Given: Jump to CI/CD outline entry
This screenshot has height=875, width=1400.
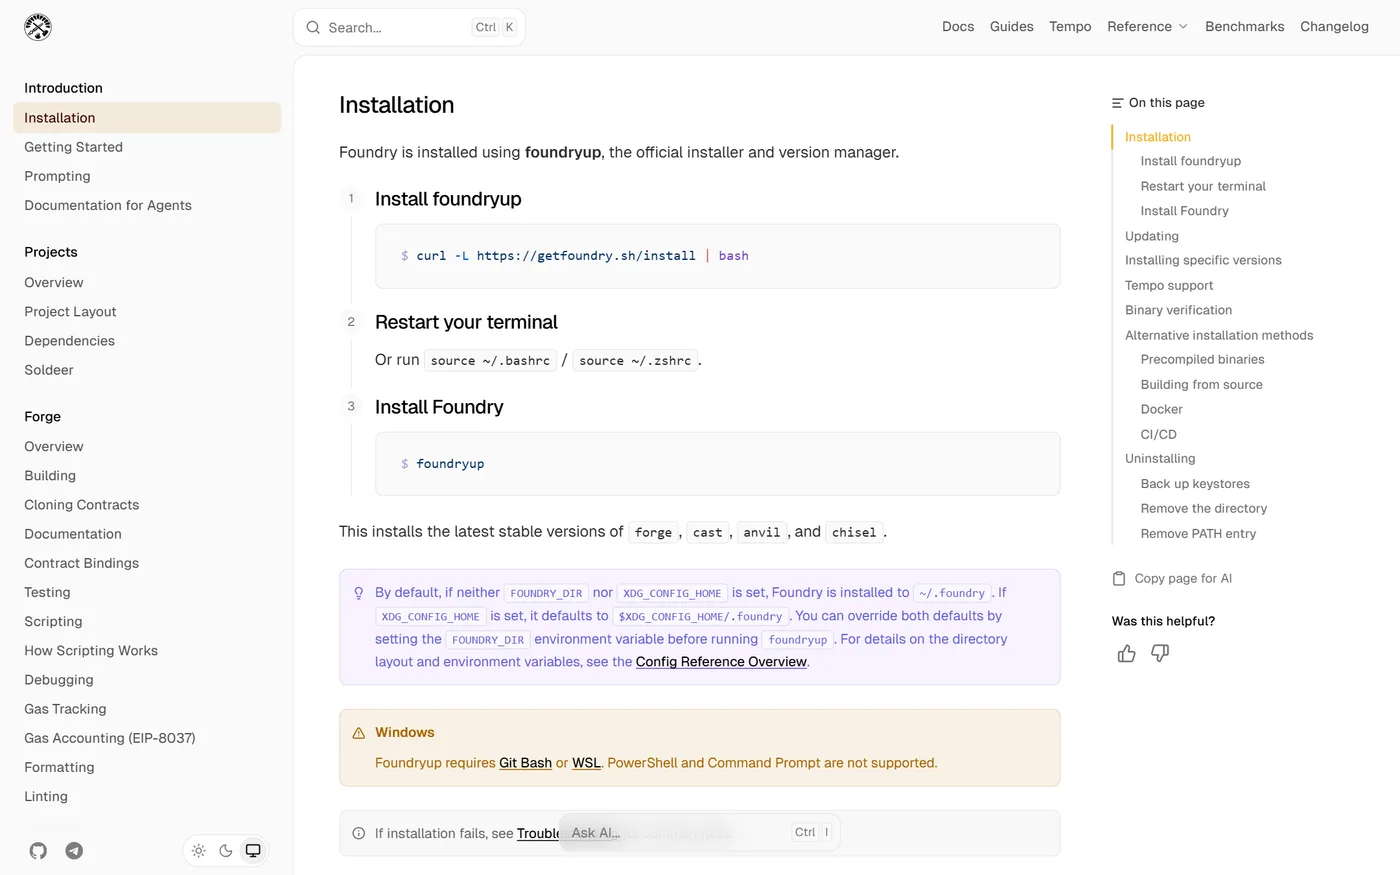Looking at the screenshot, I should click(1159, 434).
